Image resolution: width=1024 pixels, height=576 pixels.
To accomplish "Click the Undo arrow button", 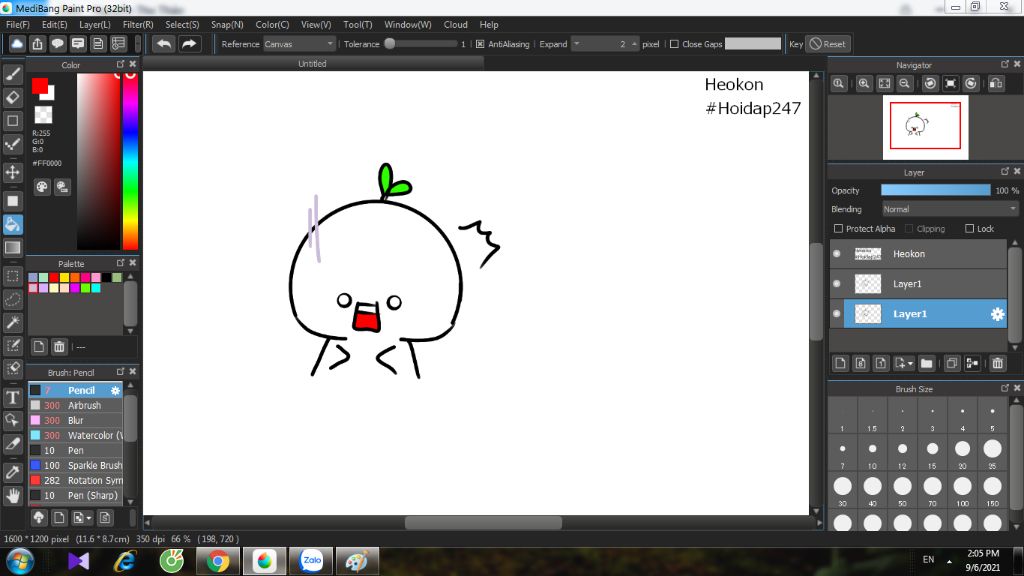I will (164, 44).
